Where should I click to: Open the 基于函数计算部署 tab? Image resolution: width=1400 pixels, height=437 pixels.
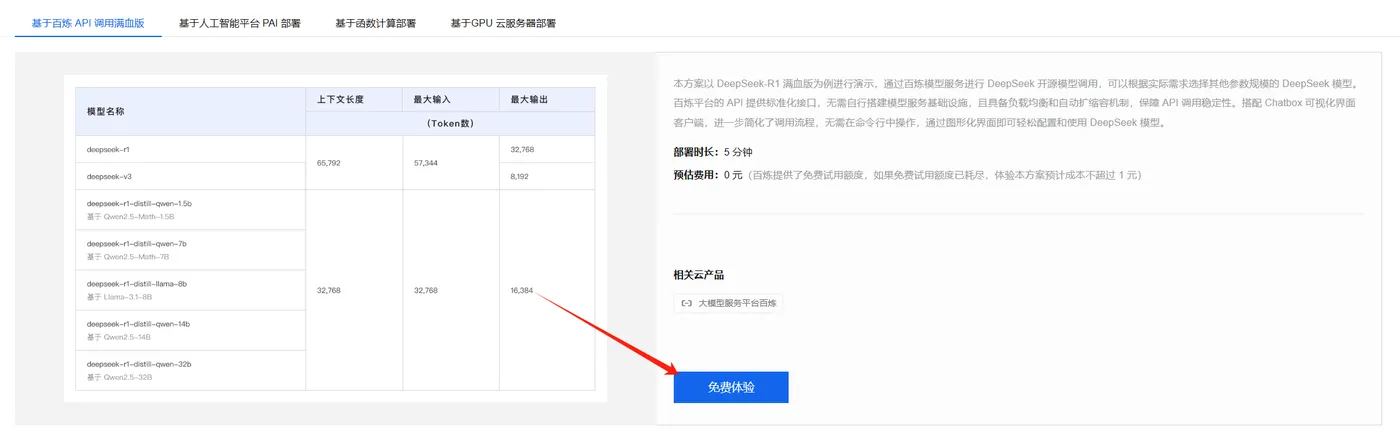(376, 22)
